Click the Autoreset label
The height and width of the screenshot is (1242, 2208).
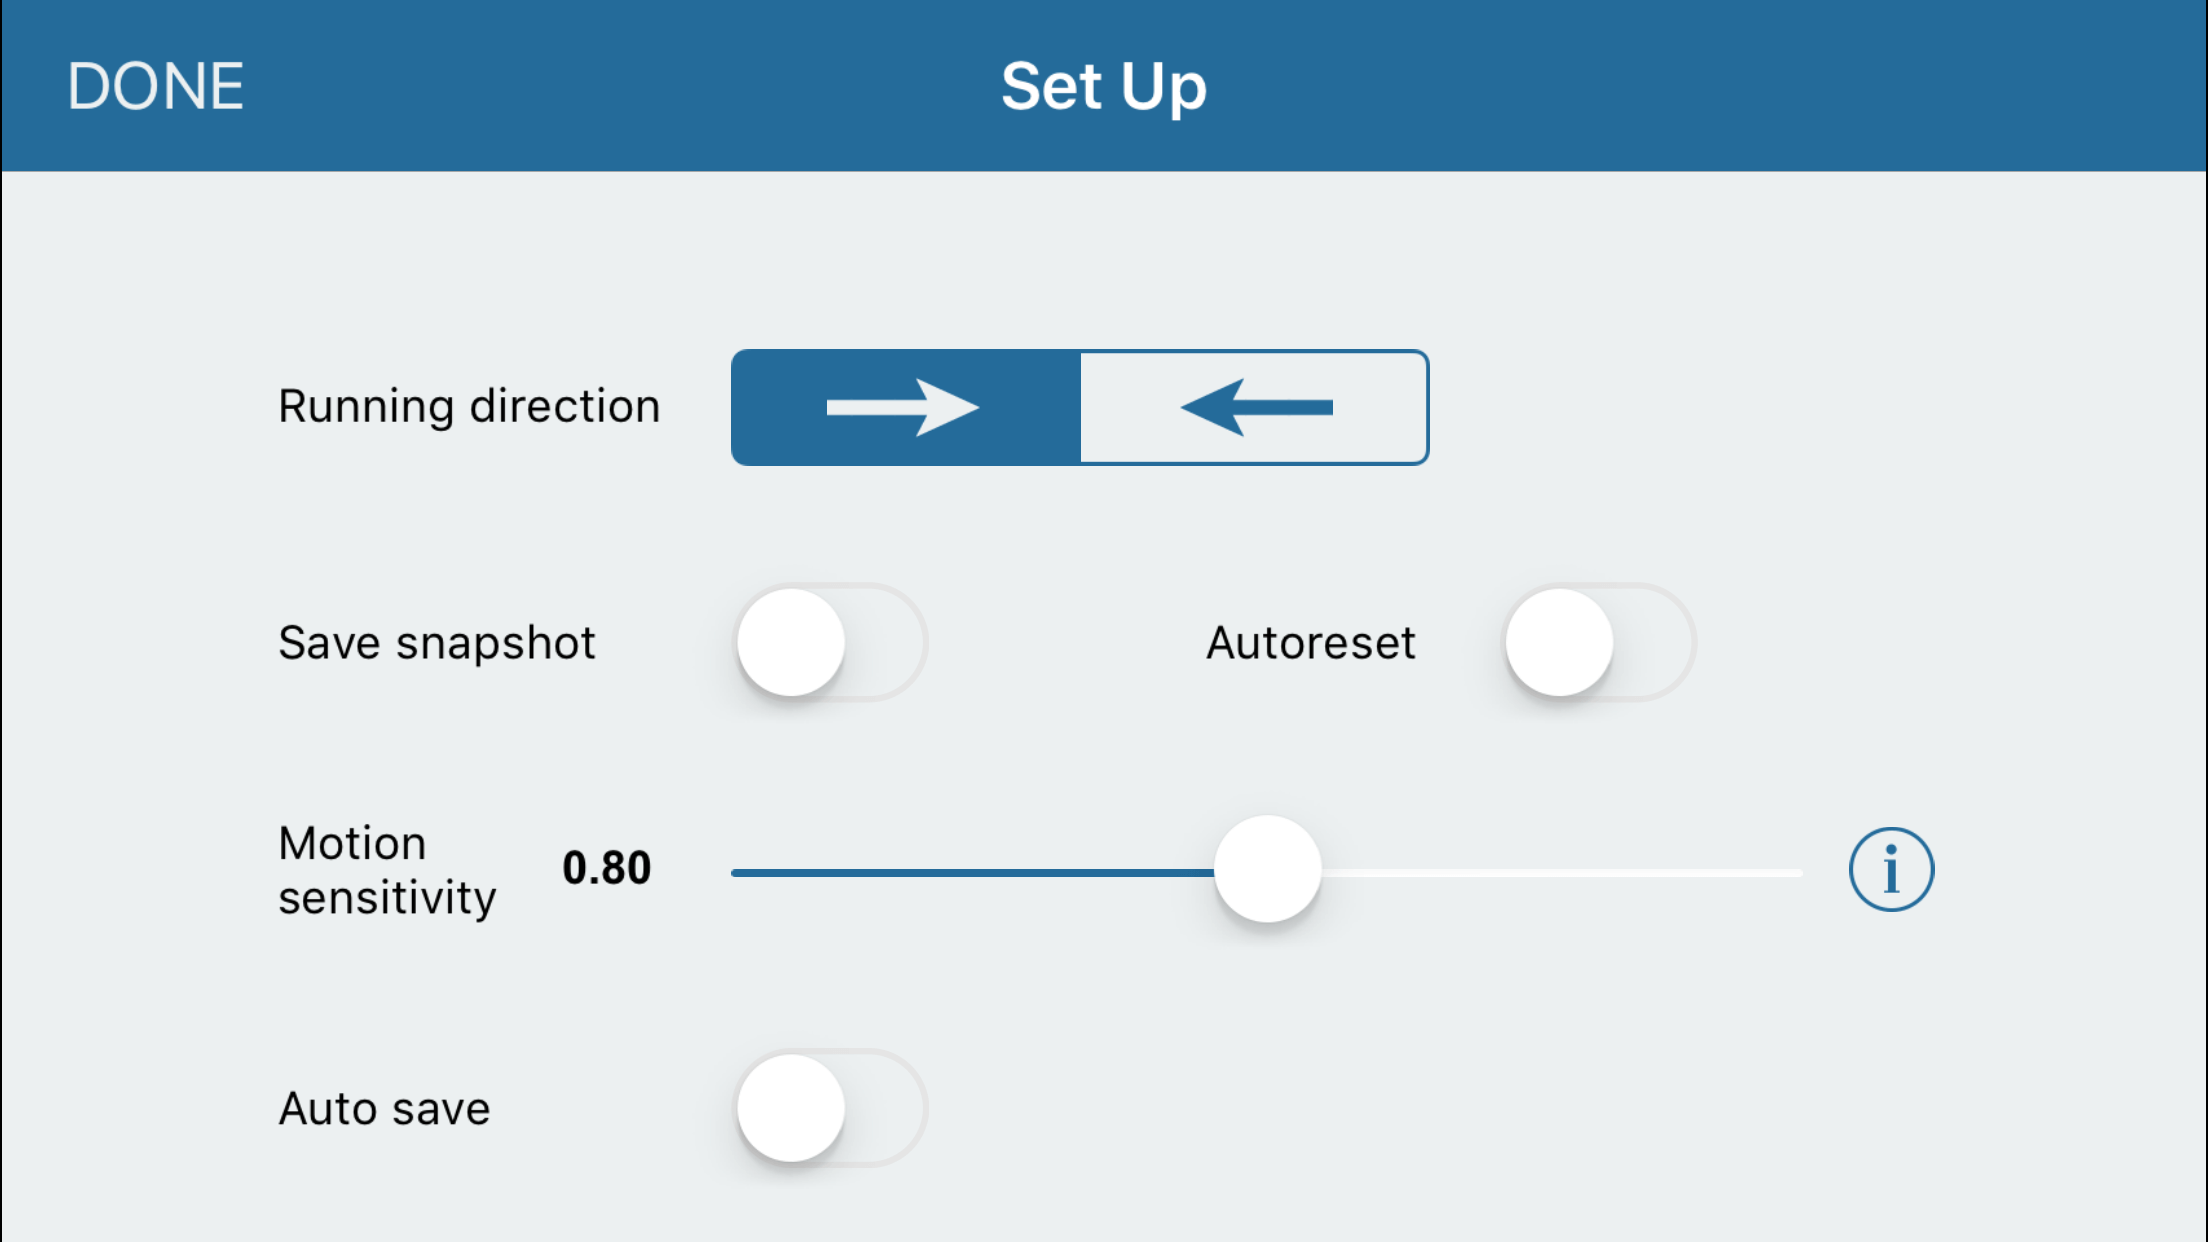tap(1310, 642)
